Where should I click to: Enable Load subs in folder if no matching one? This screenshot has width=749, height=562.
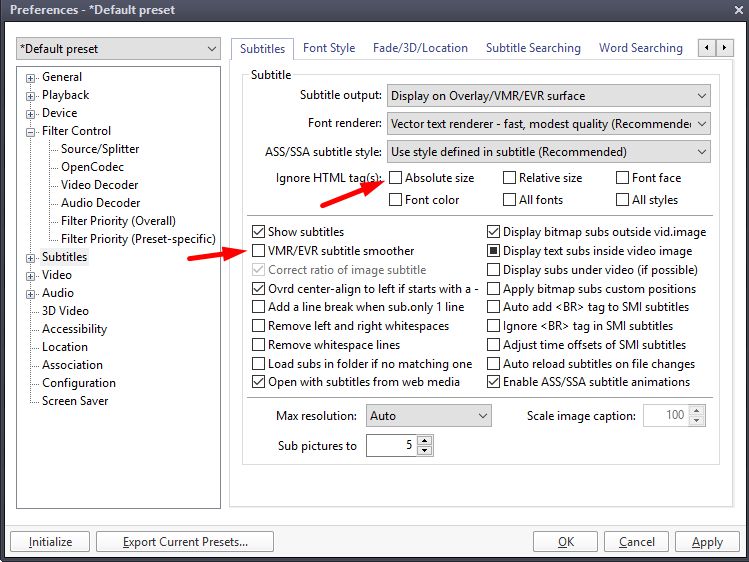coord(258,364)
